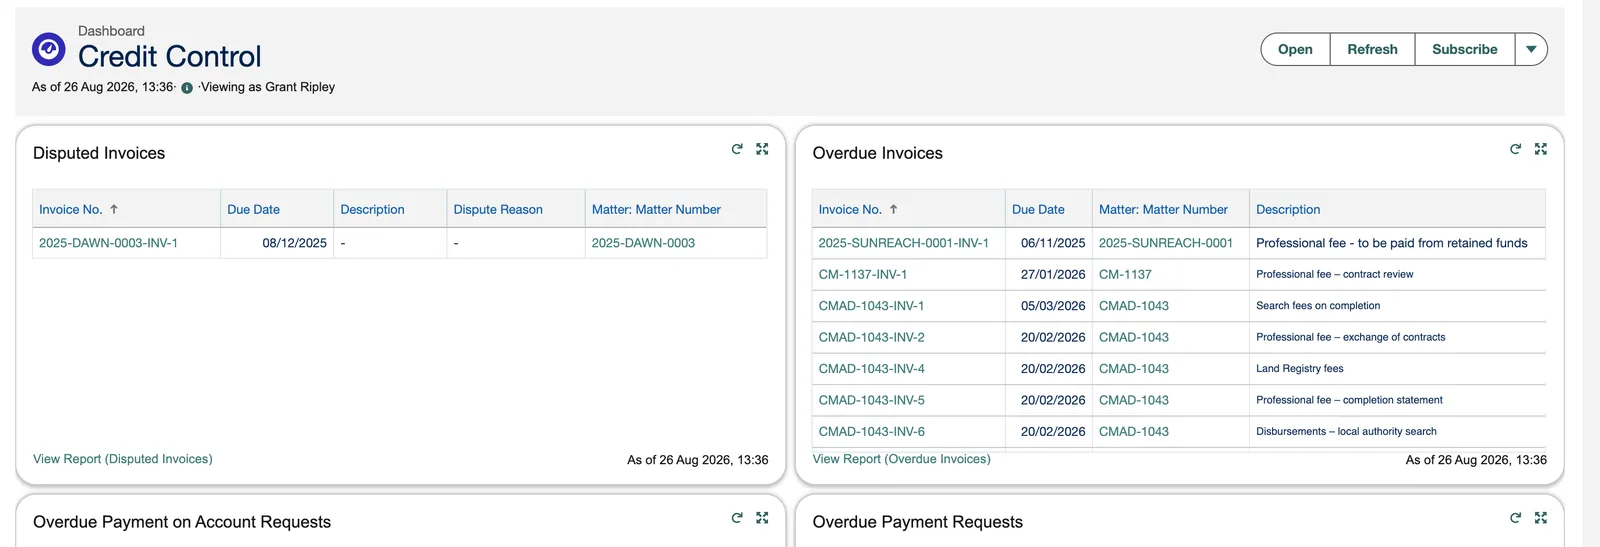Select 'Search fees on completion' description

(1318, 306)
